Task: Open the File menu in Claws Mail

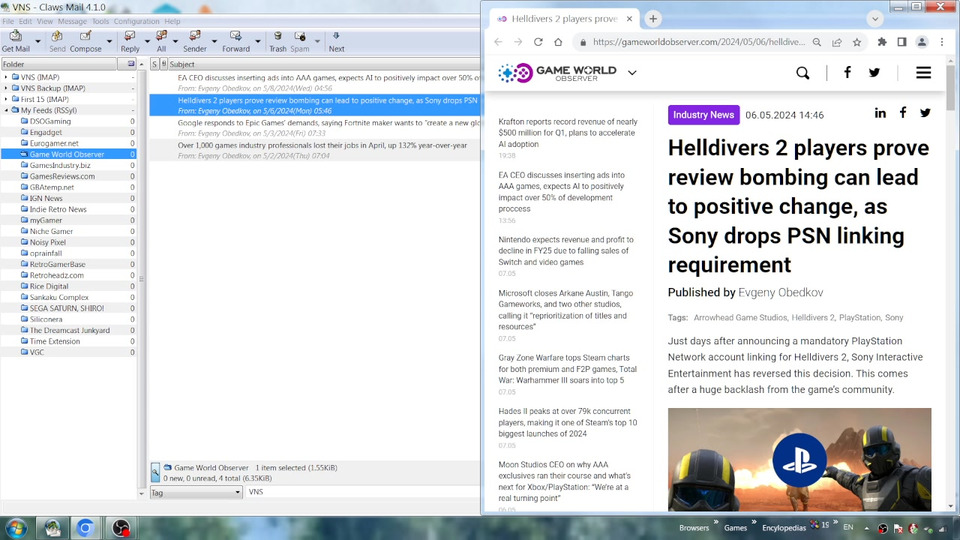Action: pyautogui.click(x=8, y=21)
